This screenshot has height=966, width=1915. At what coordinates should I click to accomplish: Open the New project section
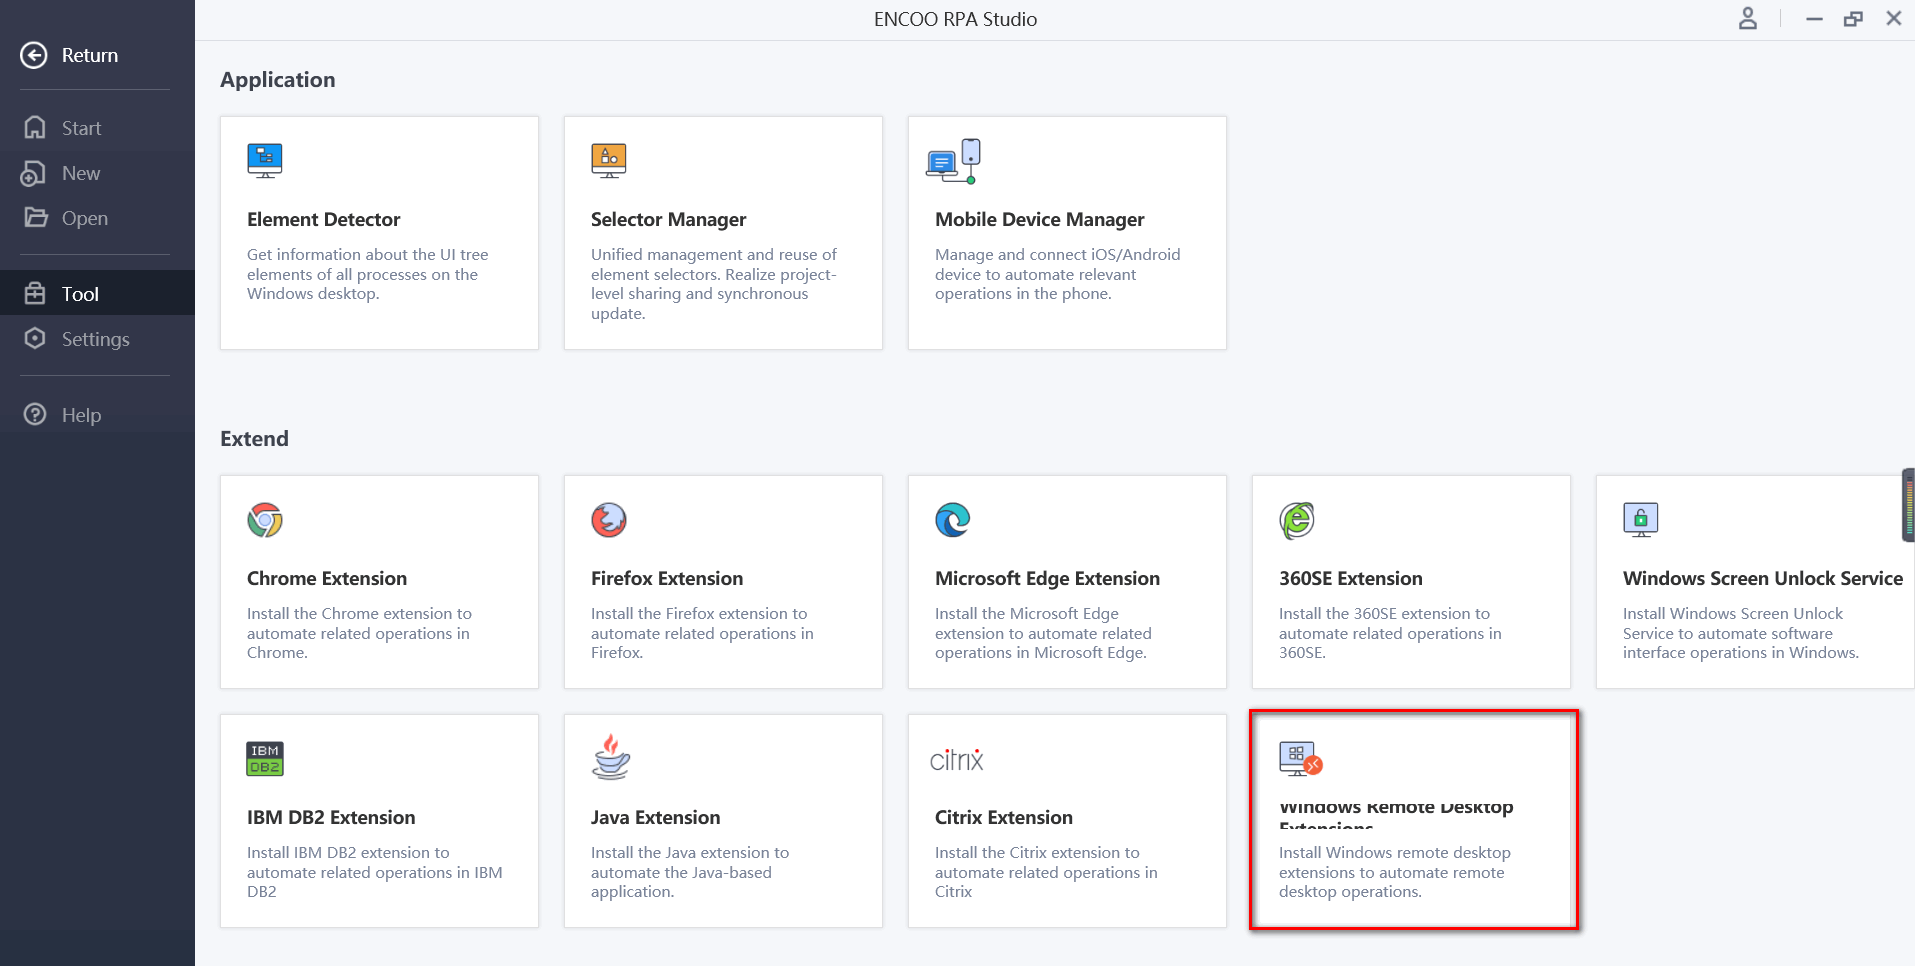(x=79, y=172)
